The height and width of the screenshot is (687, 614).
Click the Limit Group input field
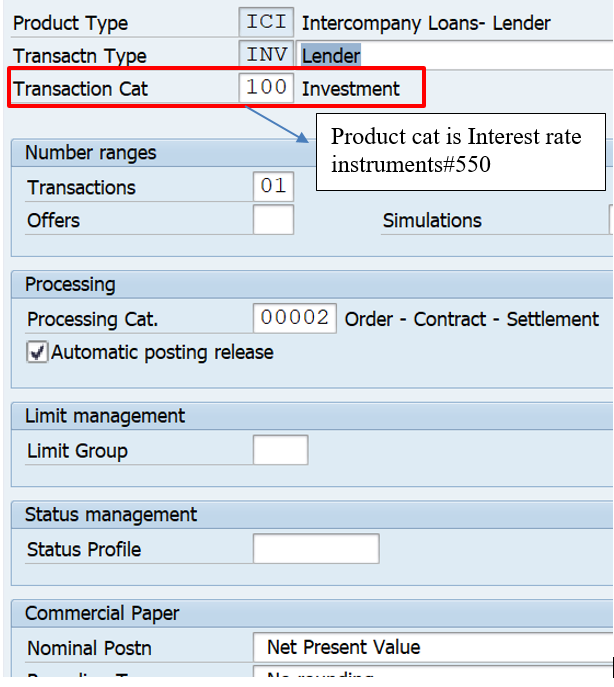click(x=280, y=450)
